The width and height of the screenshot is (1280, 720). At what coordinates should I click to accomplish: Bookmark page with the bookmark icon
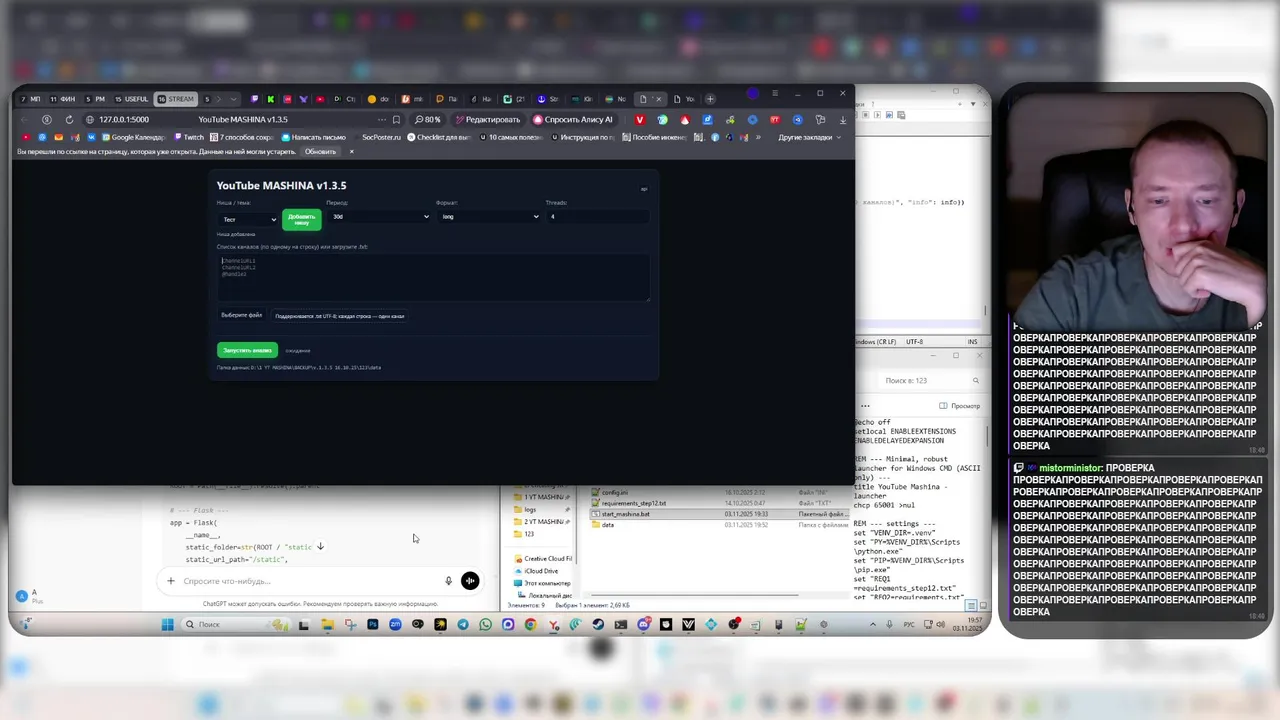pos(397,119)
